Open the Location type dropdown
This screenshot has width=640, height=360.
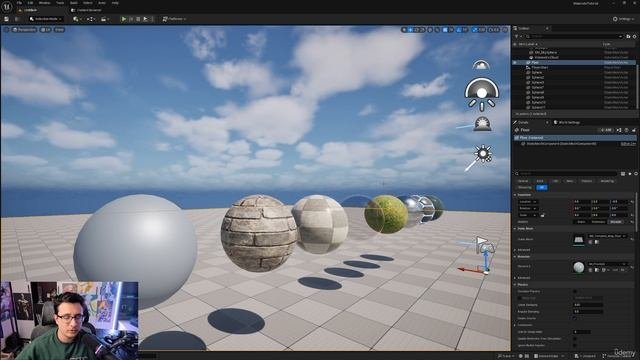(x=528, y=202)
